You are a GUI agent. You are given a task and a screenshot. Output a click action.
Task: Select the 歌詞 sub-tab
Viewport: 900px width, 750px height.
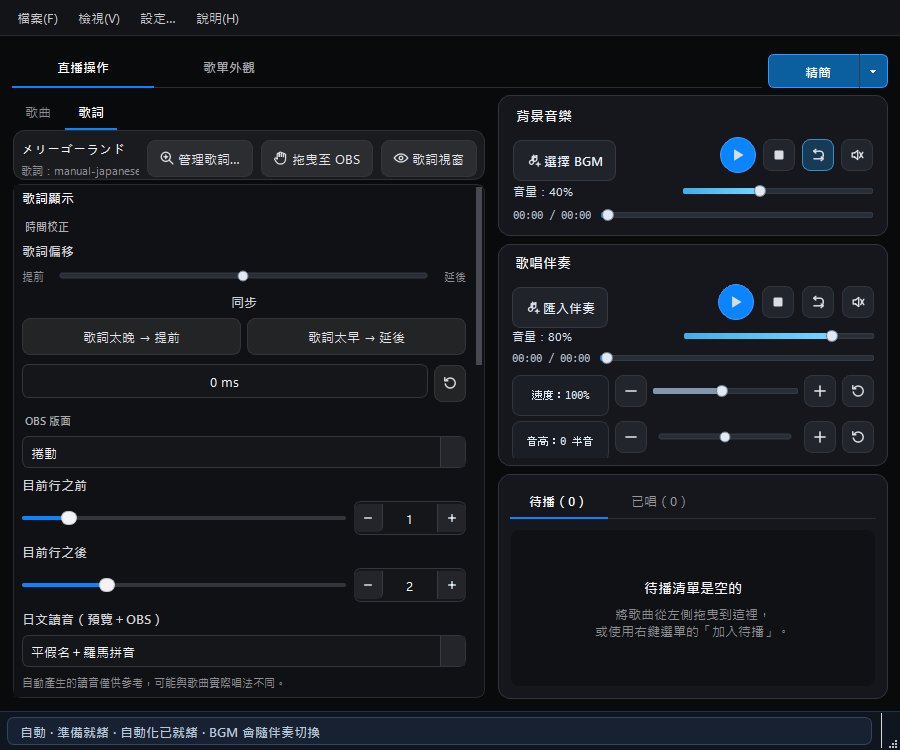click(91, 112)
